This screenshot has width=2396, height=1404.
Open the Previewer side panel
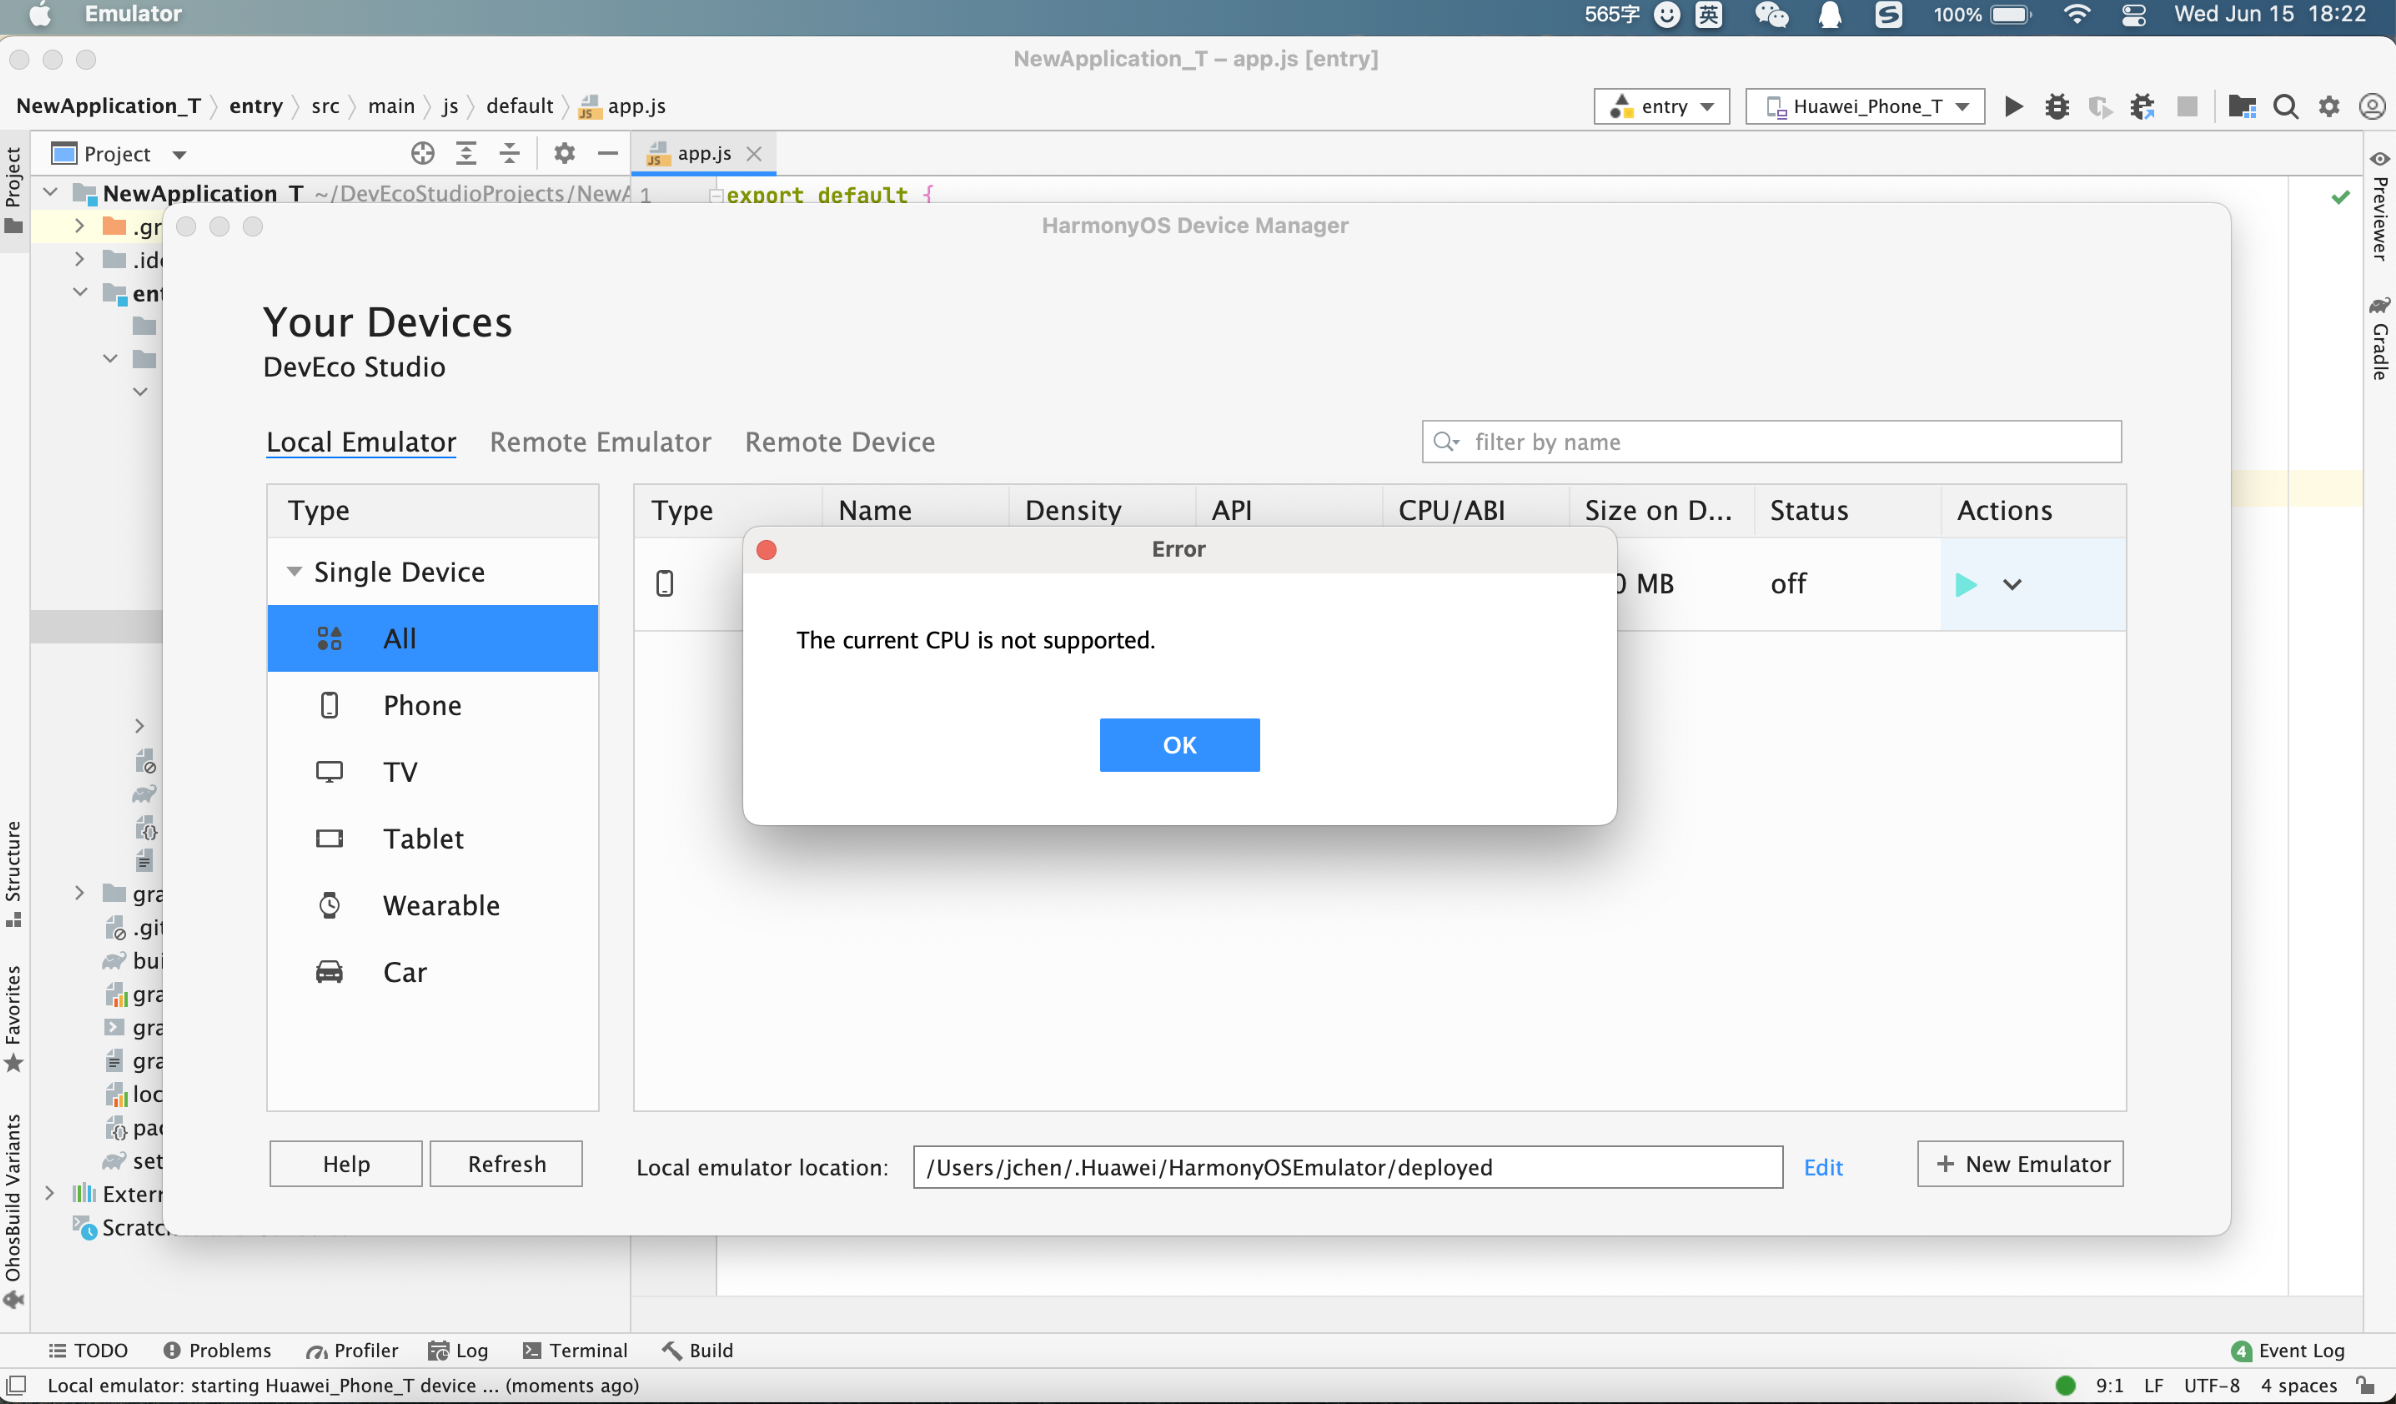point(2379,205)
